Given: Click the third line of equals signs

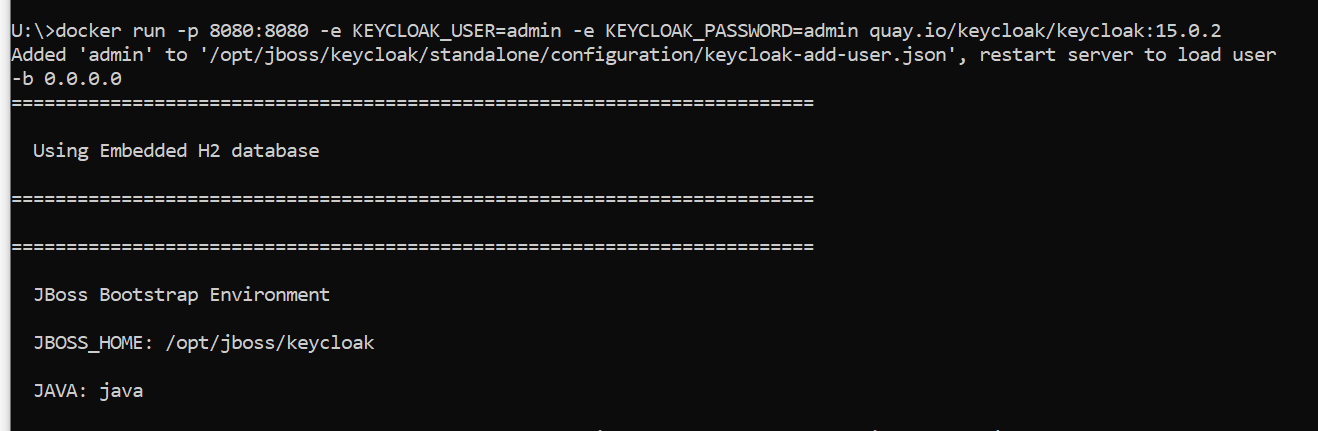Looking at the screenshot, I should click(412, 247).
